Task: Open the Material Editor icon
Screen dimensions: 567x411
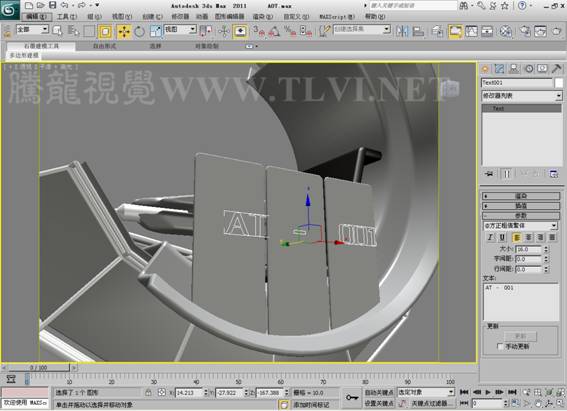Action: tap(506, 31)
